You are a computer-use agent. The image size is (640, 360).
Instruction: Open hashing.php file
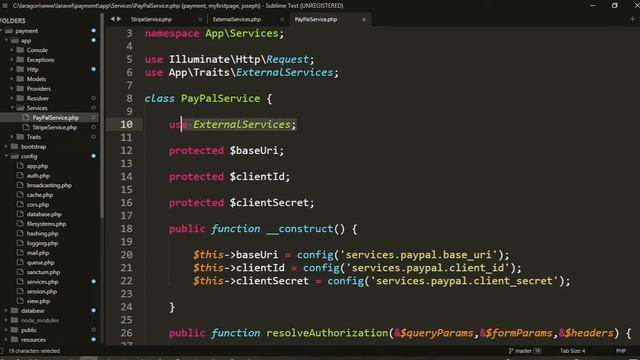[42, 234]
